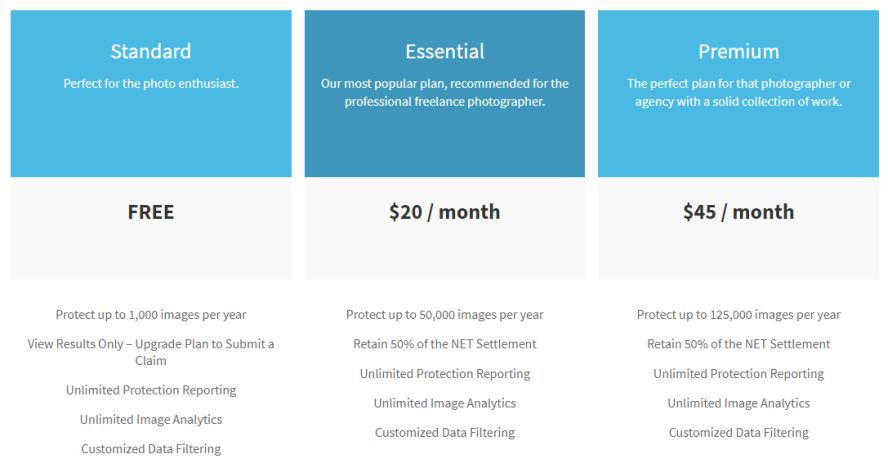Click the Standard plan heading
This screenshot has height=472, width=888.
151,51
